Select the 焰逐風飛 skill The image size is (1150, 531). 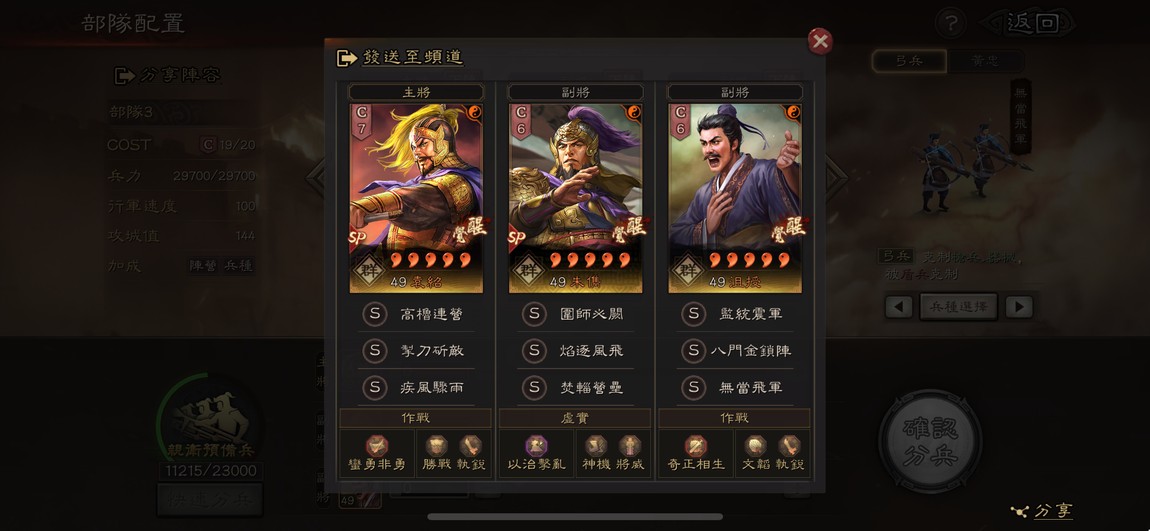576,351
